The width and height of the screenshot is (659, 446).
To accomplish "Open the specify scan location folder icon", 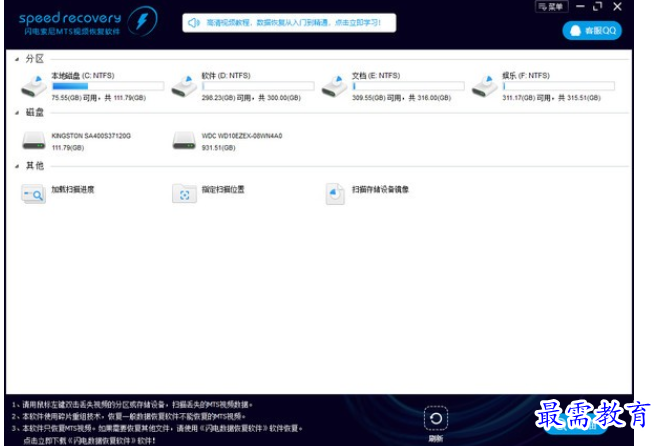I will pos(184,194).
